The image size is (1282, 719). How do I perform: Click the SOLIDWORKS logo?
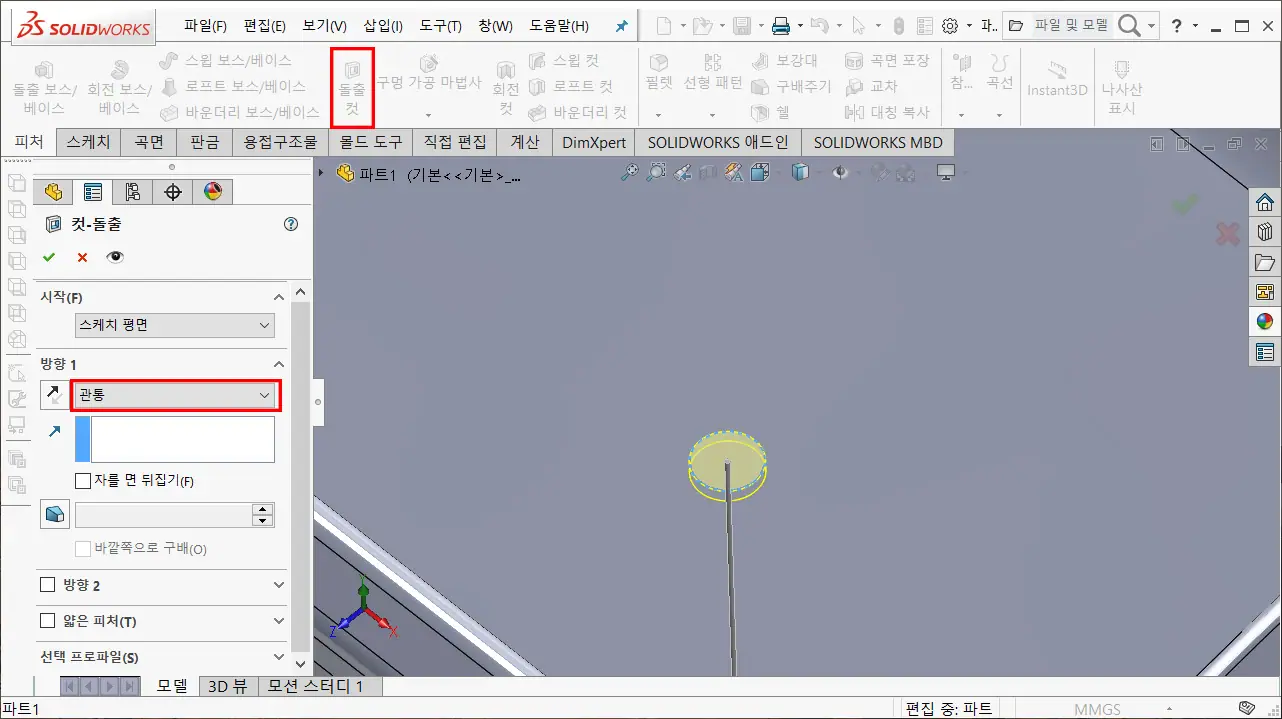[x=82, y=25]
